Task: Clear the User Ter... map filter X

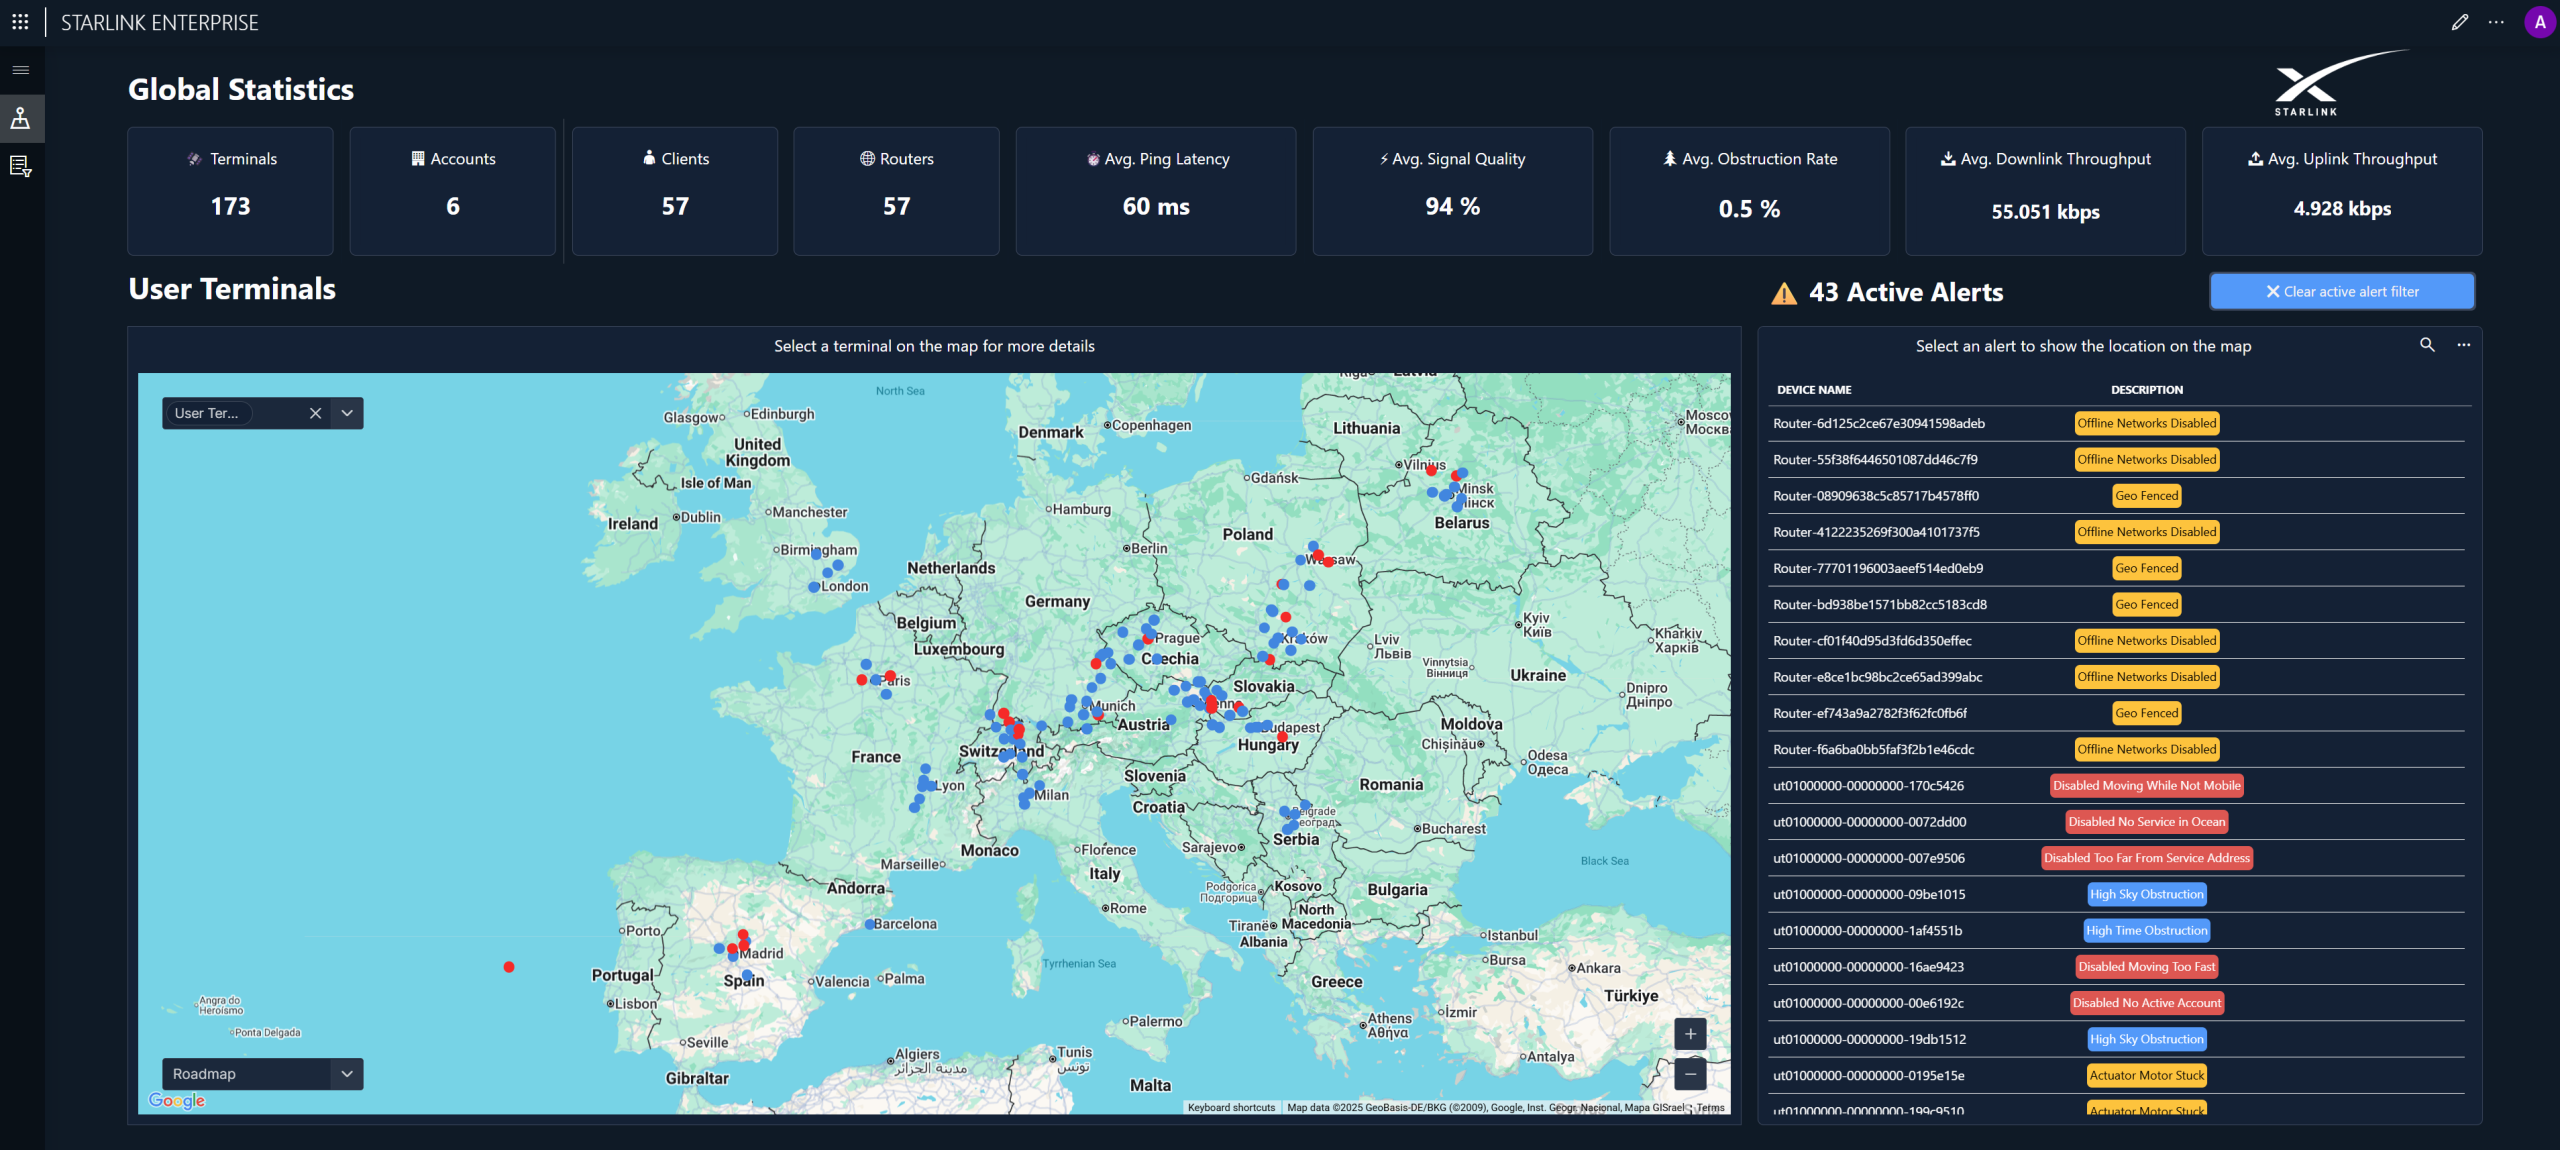Action: (315, 413)
